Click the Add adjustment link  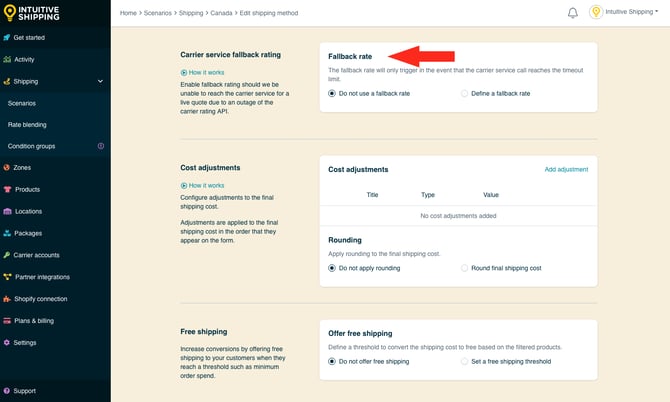(x=566, y=170)
